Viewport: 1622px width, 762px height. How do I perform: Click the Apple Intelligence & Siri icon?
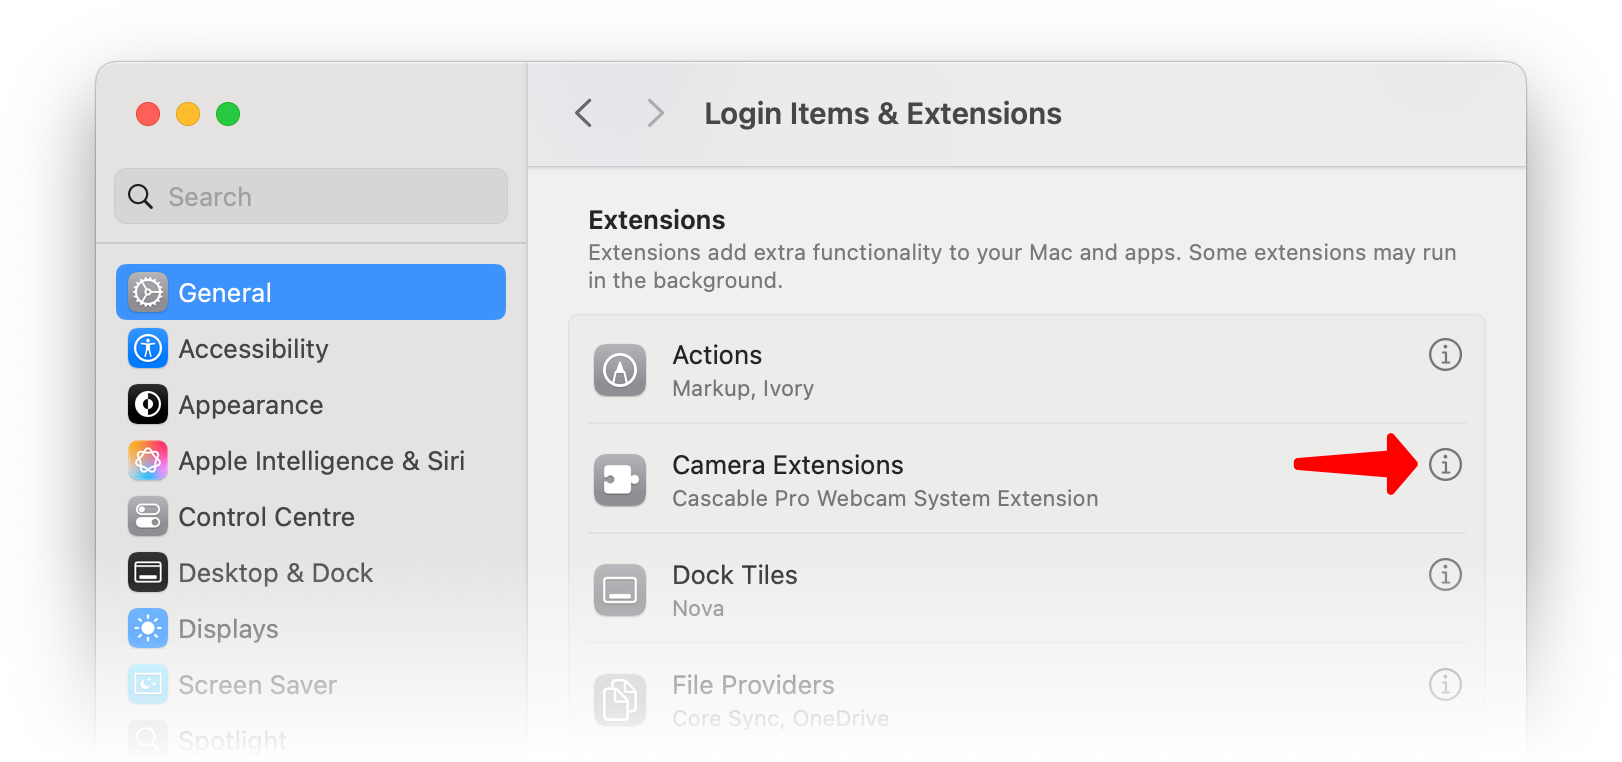(148, 460)
